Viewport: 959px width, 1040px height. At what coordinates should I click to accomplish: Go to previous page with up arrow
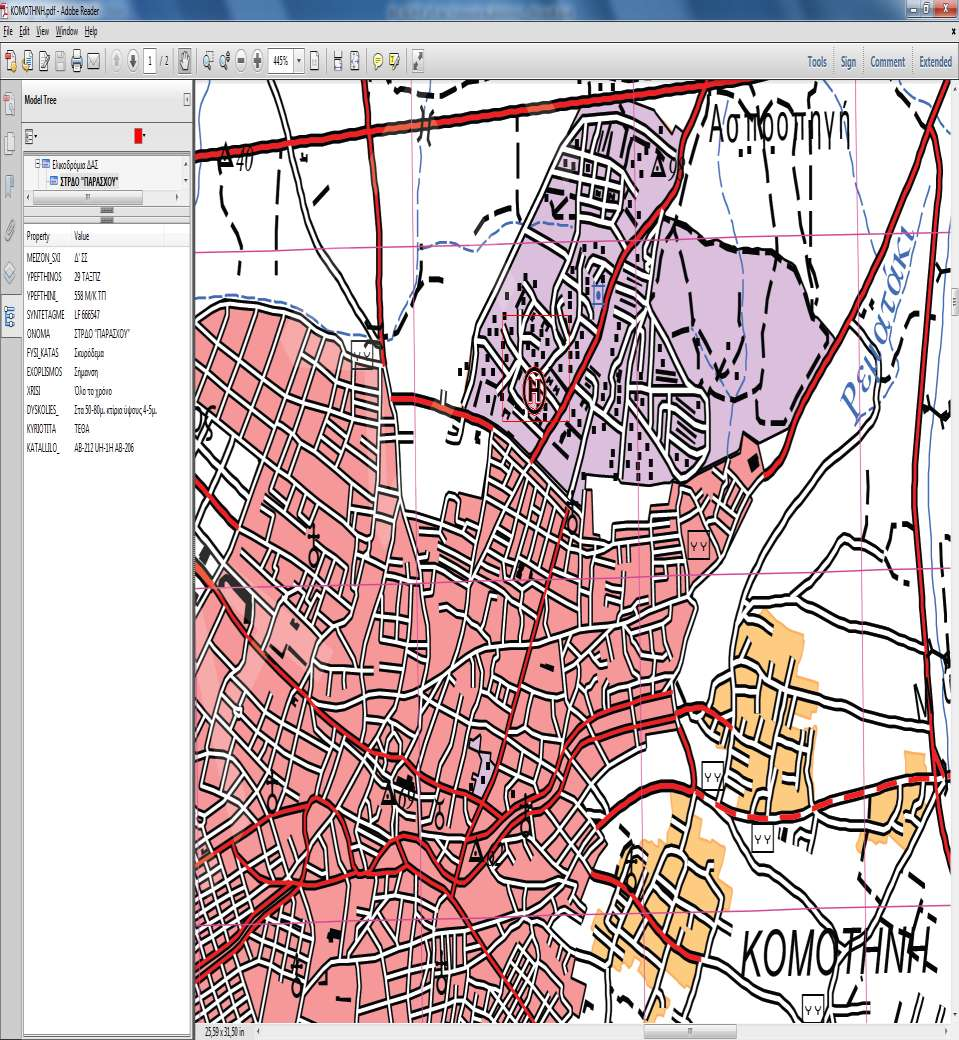(116, 62)
